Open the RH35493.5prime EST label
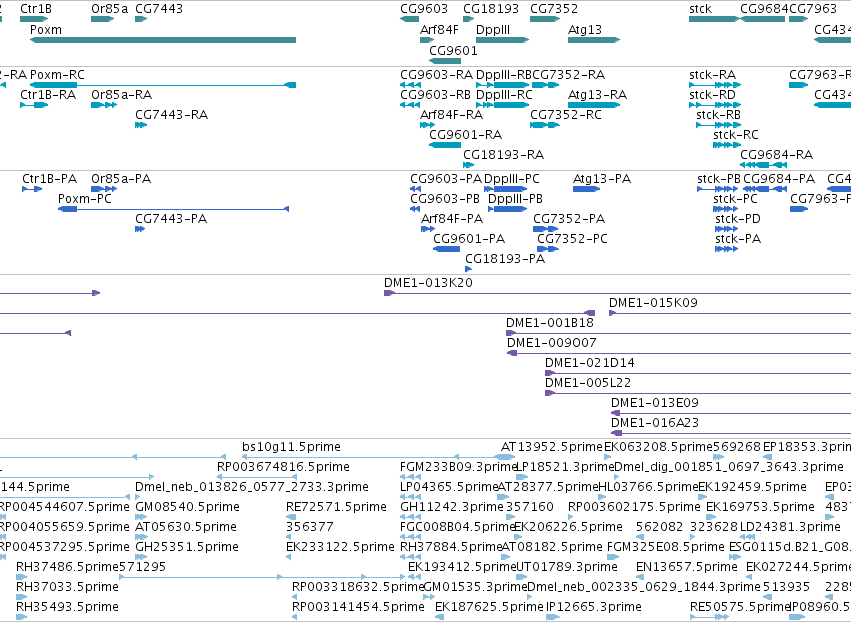Viewport: 851px width, 622px height. tap(67, 607)
